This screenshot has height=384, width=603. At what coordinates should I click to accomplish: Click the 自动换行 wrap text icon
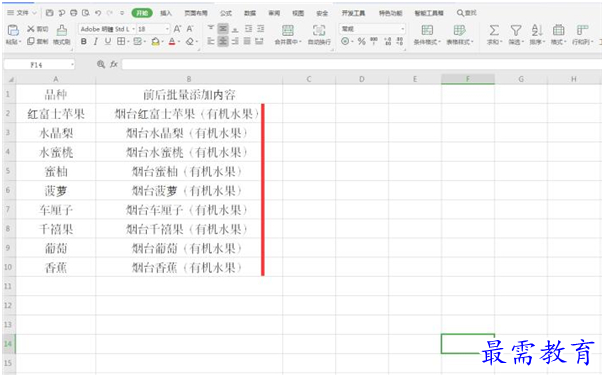tap(319, 31)
